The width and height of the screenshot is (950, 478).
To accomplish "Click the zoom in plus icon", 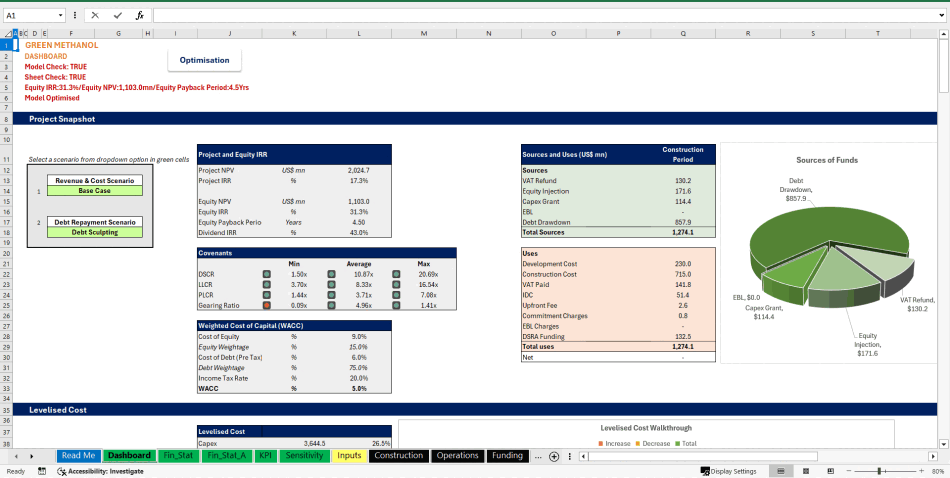I will pyautogui.click(x=922, y=471).
